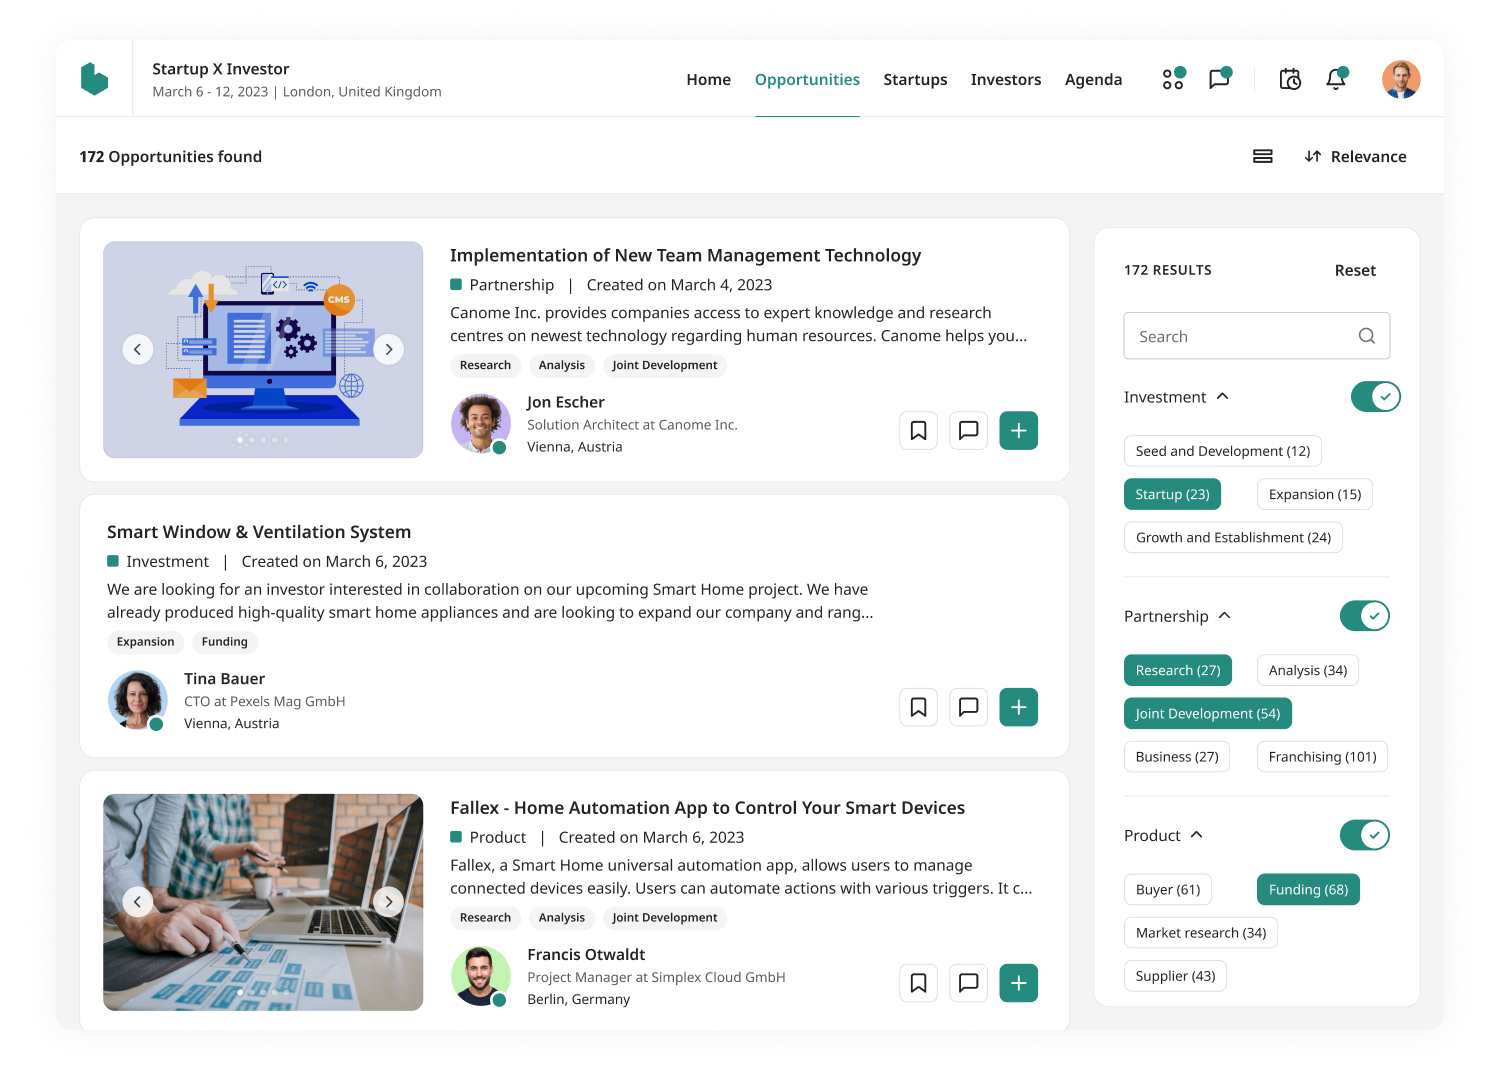Add Tina Bauer's opportunity with plus
The height and width of the screenshot is (1070, 1500).
[x=1018, y=707]
